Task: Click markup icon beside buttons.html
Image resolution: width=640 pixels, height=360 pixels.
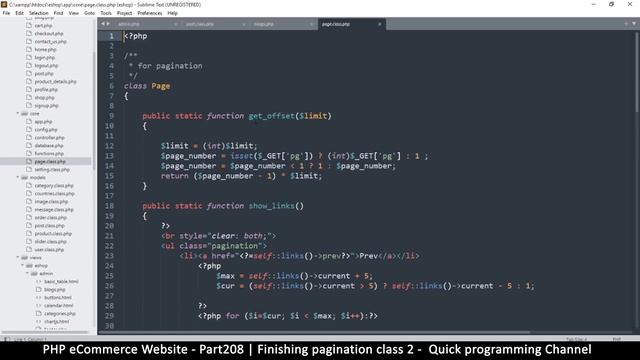Action: tap(39, 298)
